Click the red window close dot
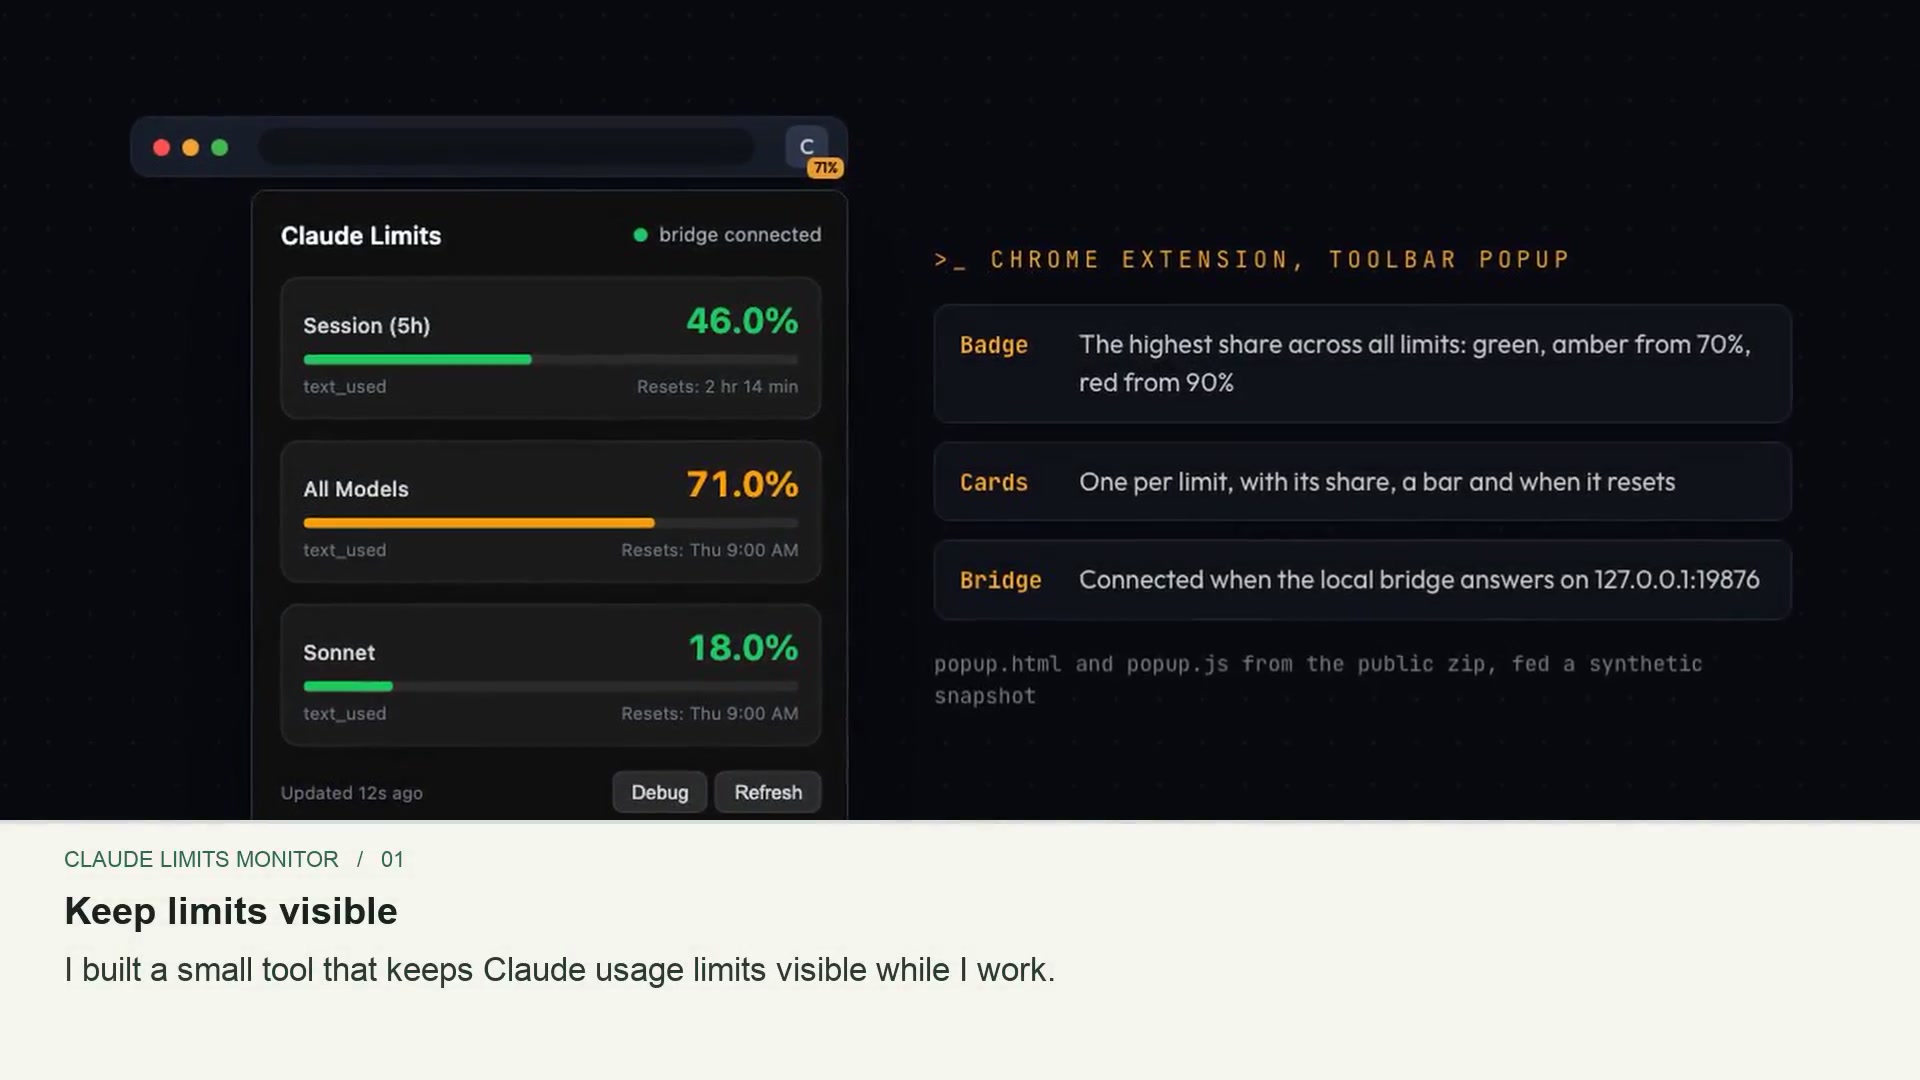The image size is (1920, 1080). tap(161, 148)
